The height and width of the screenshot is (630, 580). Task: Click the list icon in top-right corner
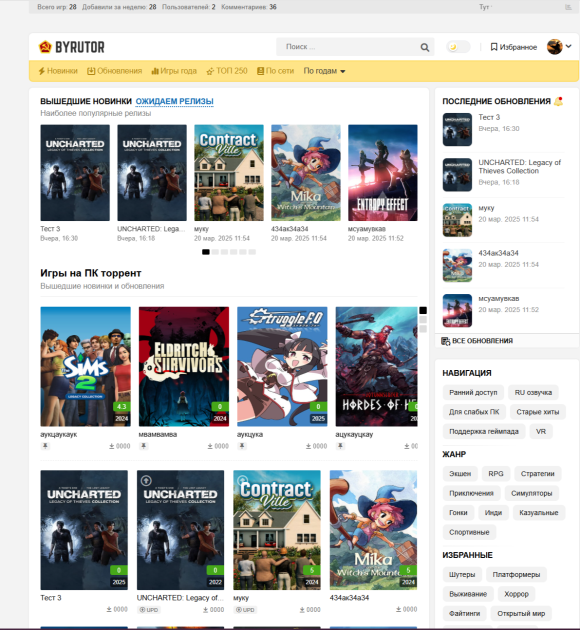click(x=568, y=7)
